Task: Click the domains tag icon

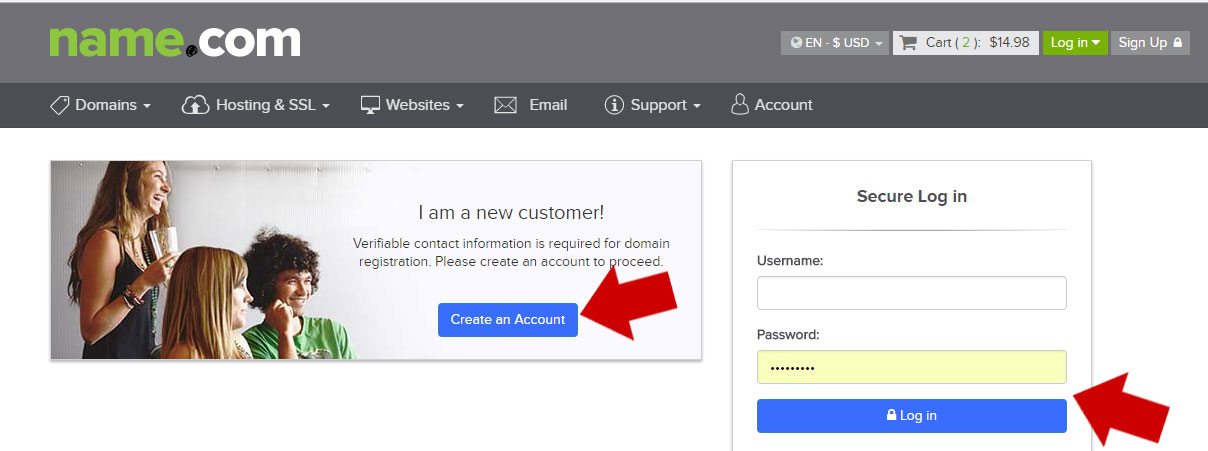Action: tap(60, 105)
